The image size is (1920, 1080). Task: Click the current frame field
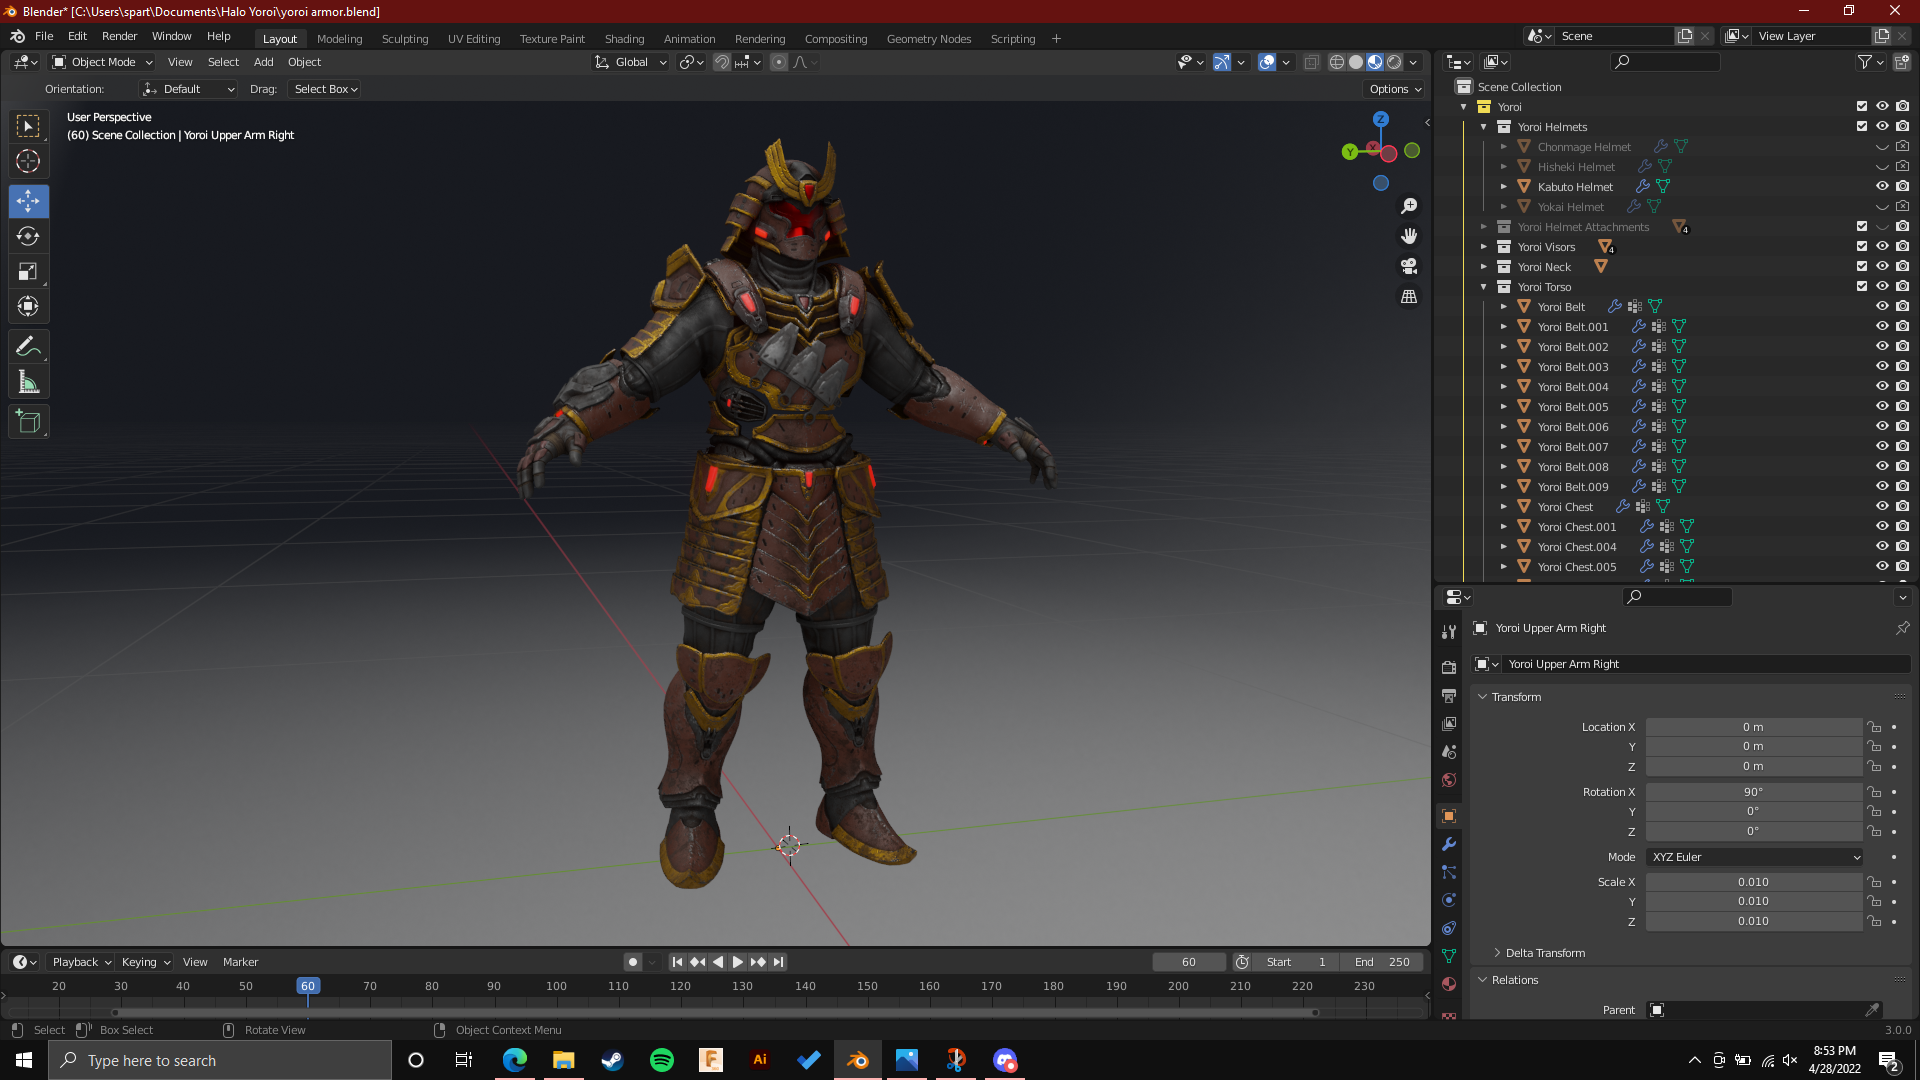click(1188, 962)
